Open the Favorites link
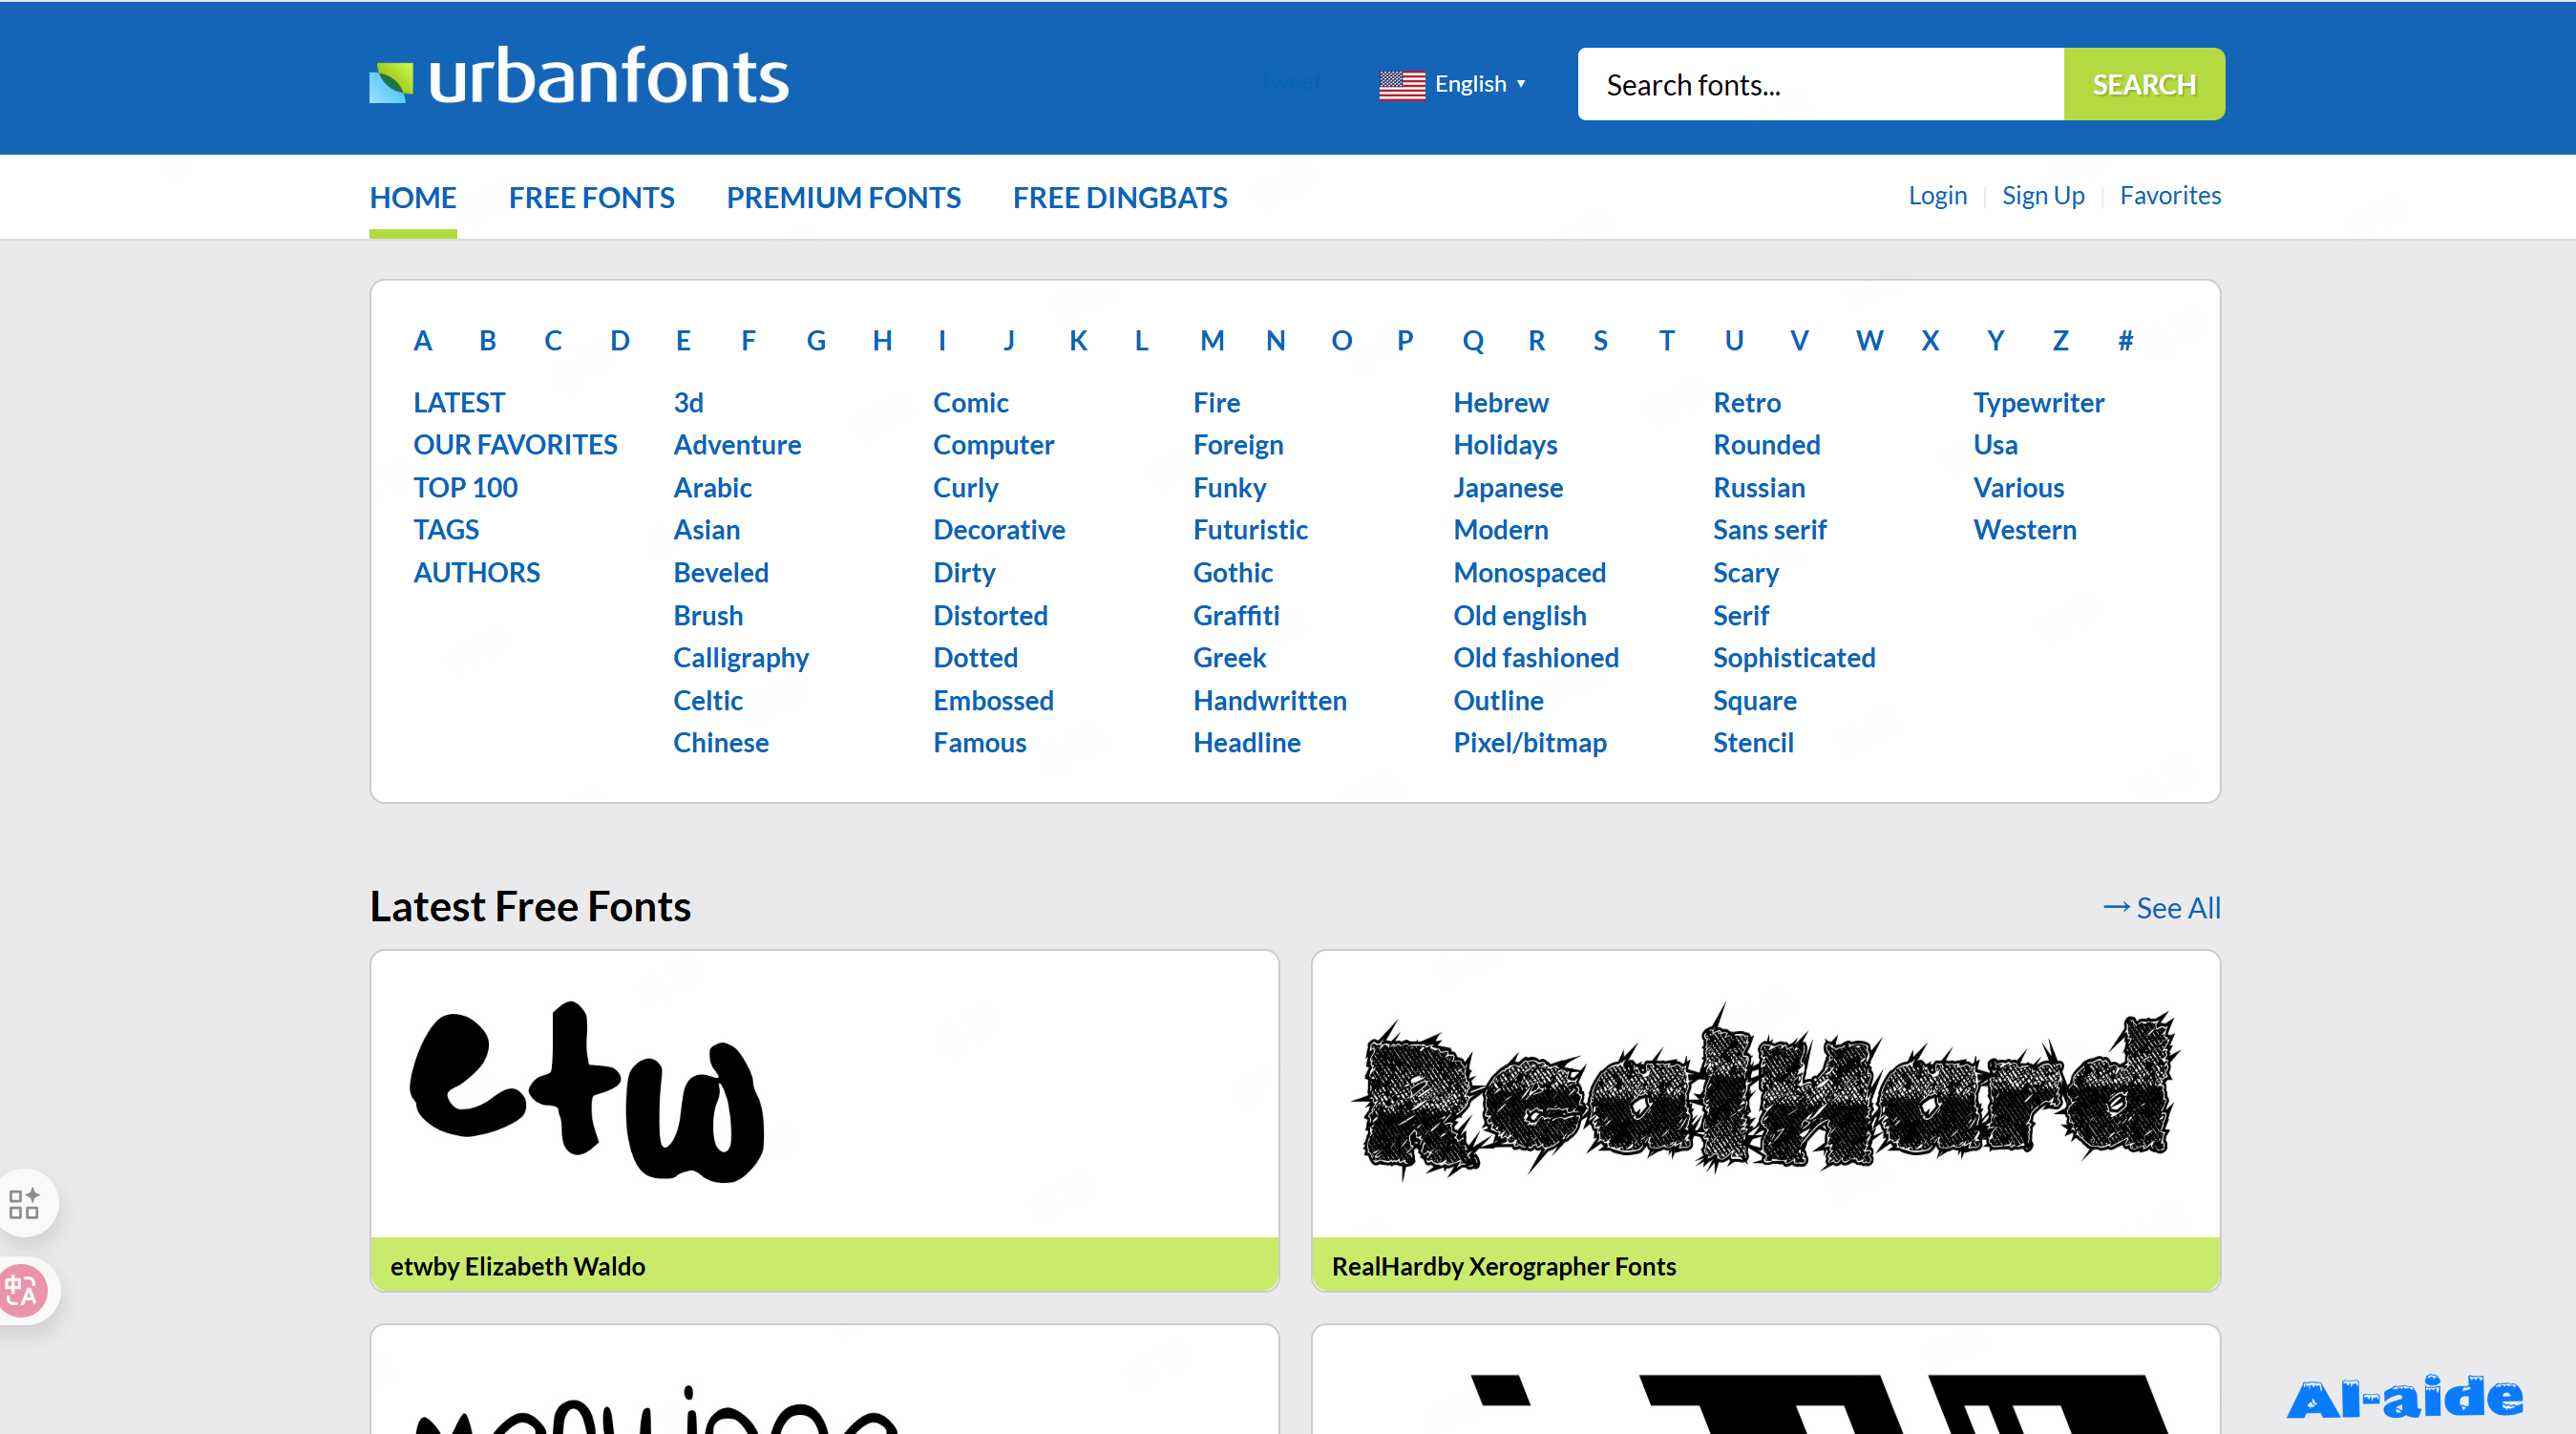The width and height of the screenshot is (2576, 1434). pyautogui.click(x=2170, y=195)
